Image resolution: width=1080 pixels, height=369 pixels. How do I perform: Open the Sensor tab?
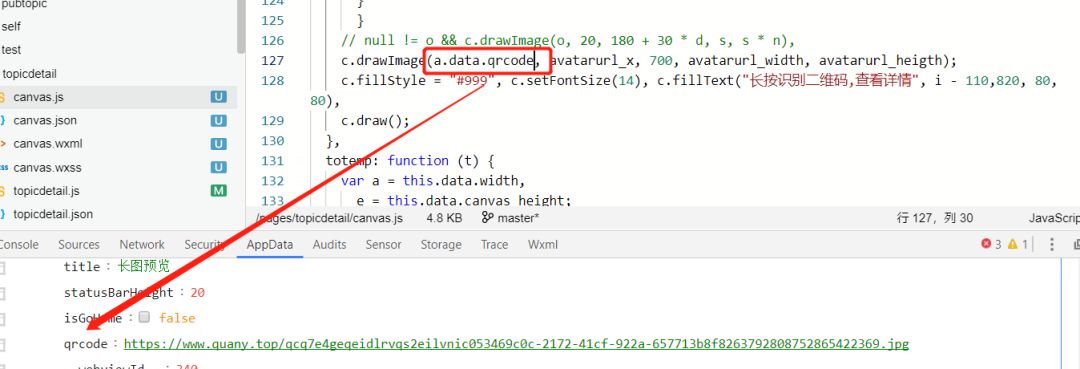384,244
